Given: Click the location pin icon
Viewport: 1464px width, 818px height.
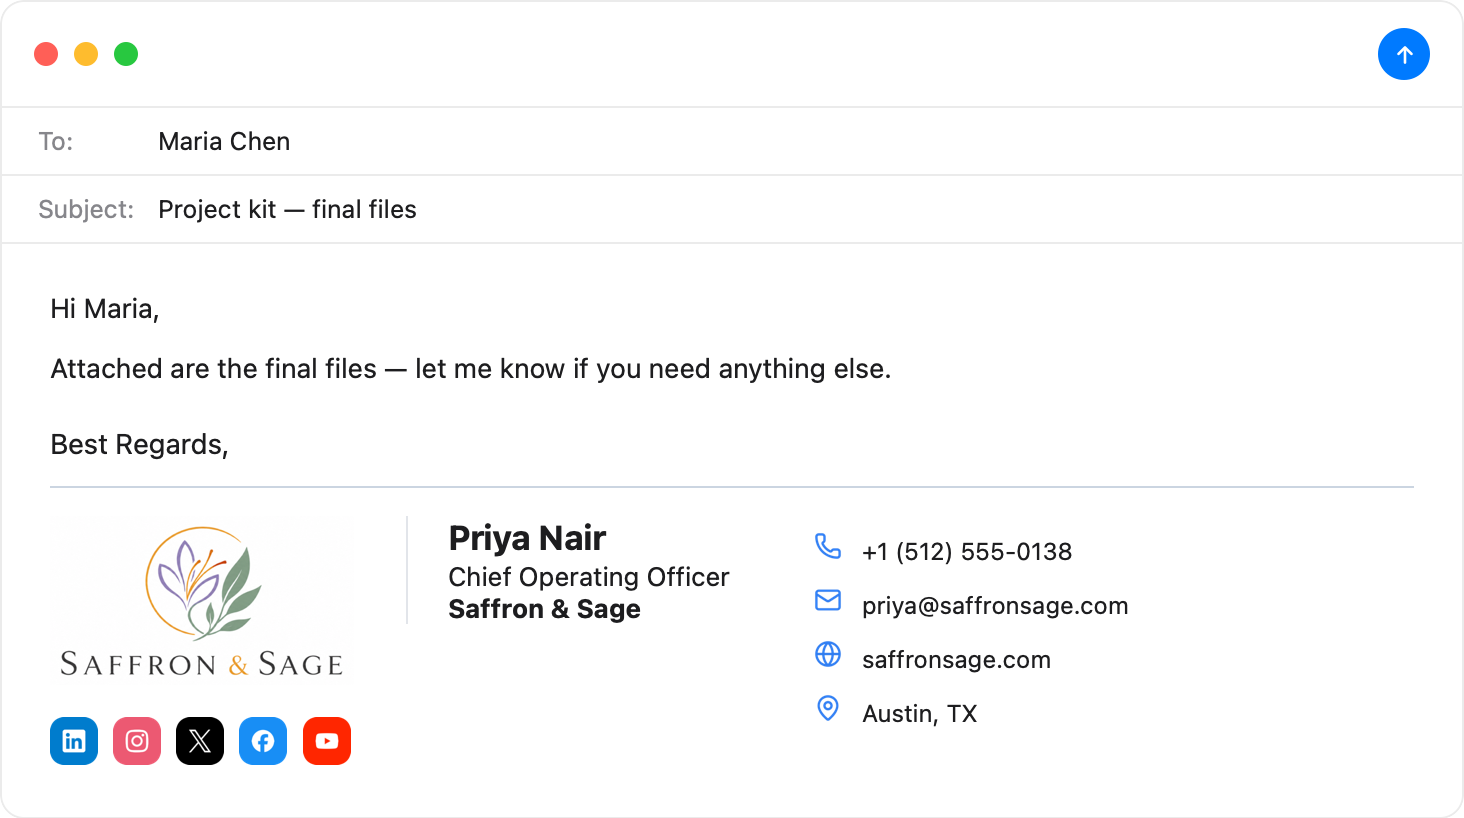Looking at the screenshot, I should (828, 708).
